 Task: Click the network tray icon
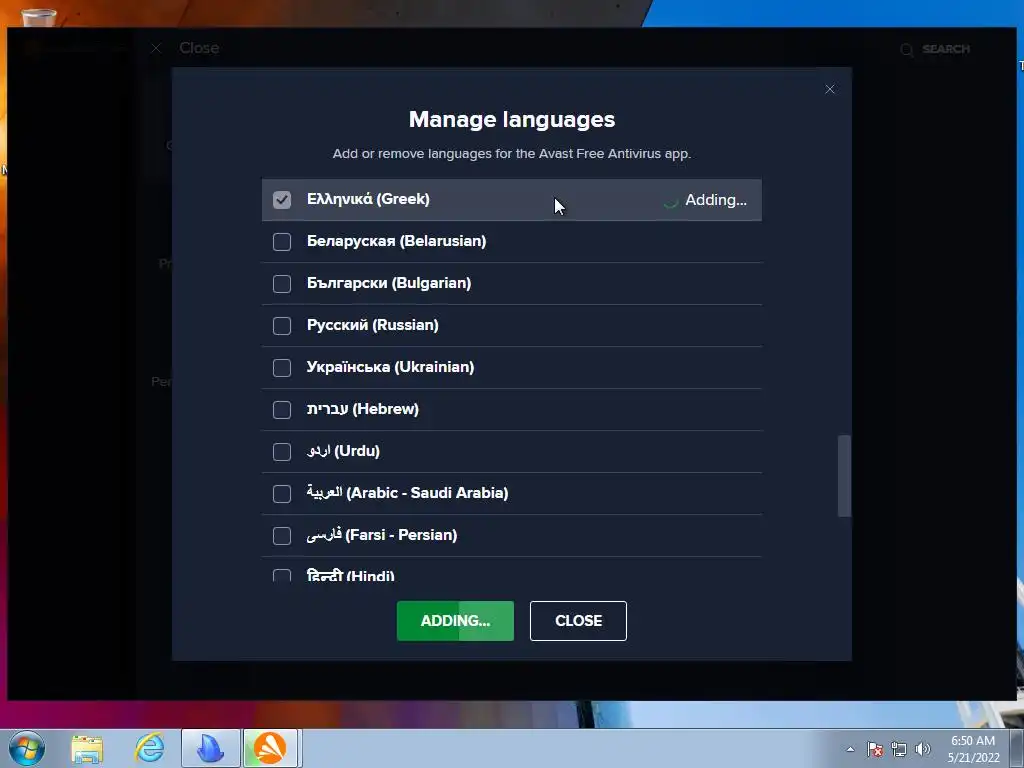click(899, 749)
